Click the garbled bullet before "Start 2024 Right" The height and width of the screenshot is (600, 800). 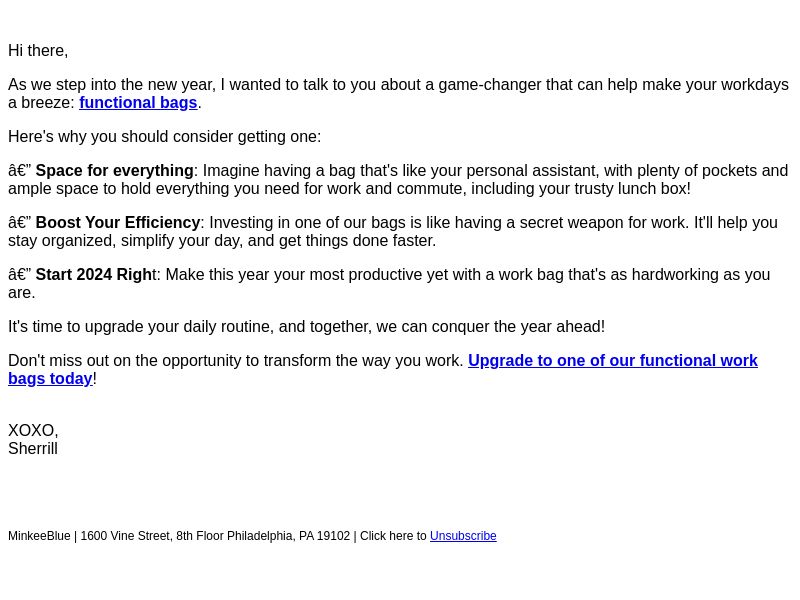(x=19, y=275)
